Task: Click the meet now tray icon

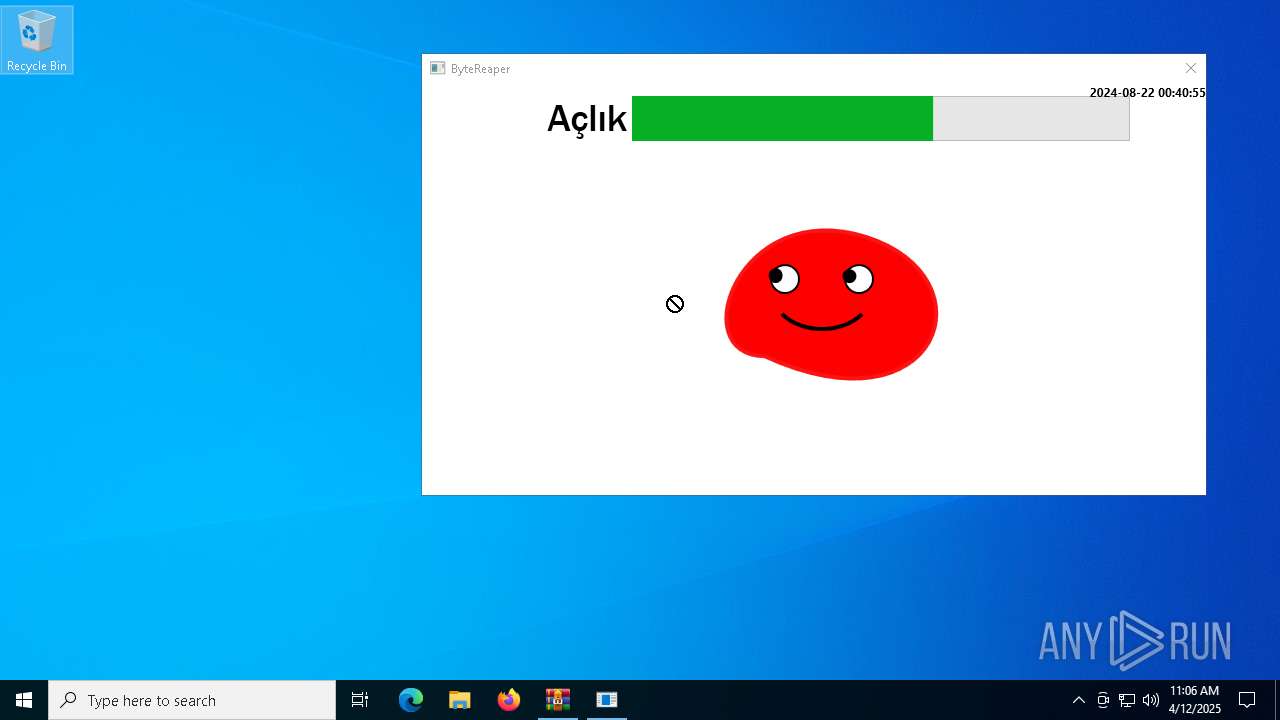Action: tap(1103, 700)
